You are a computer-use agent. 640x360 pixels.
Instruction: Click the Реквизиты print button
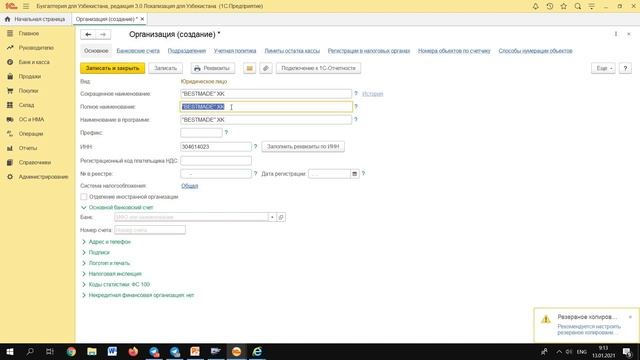pyautogui.click(x=212, y=68)
